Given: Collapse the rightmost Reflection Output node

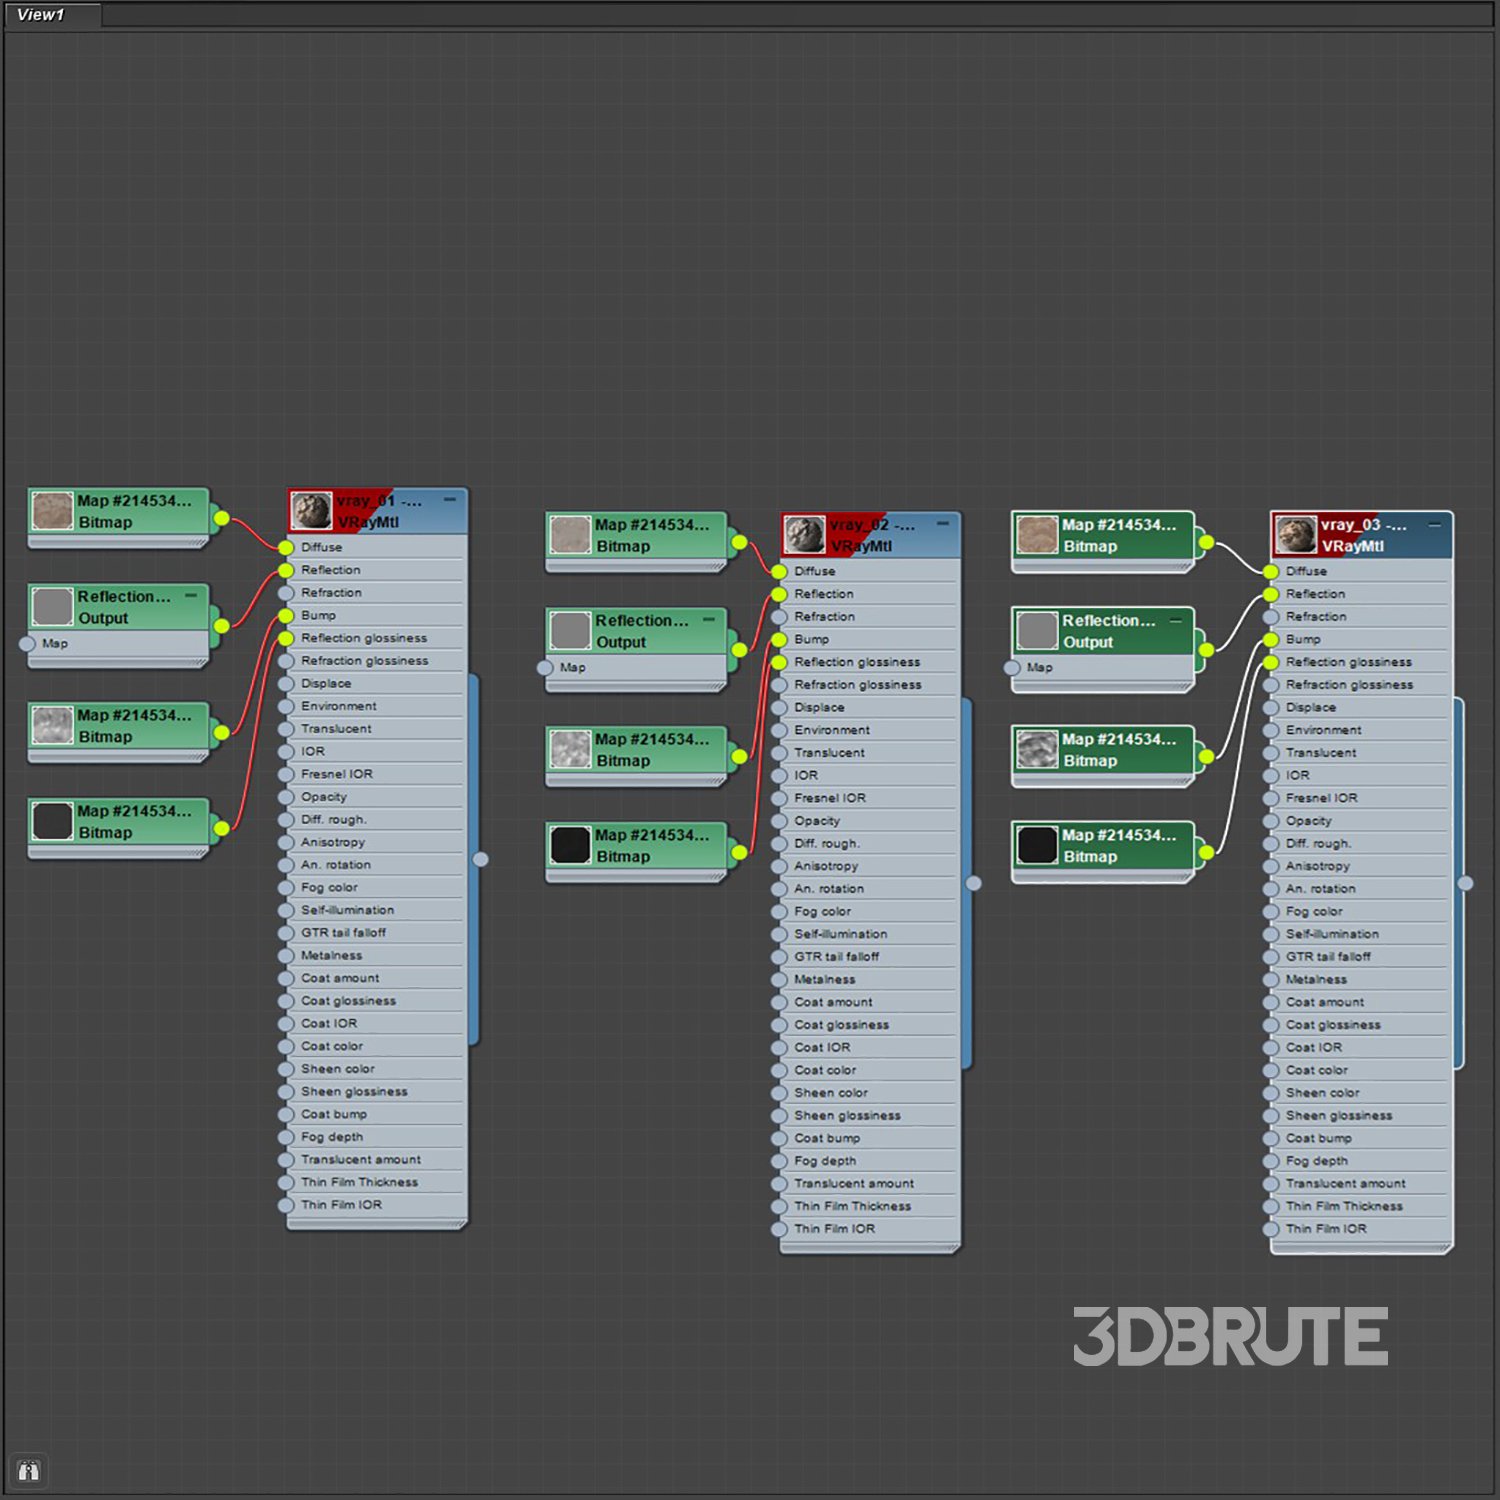Looking at the screenshot, I should coord(1176,620).
